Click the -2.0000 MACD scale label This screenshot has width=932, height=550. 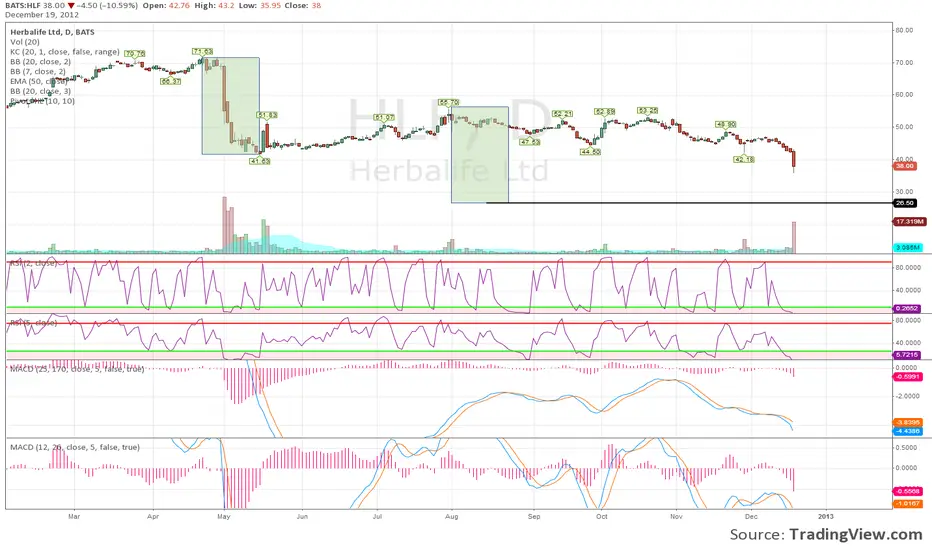click(x=908, y=396)
